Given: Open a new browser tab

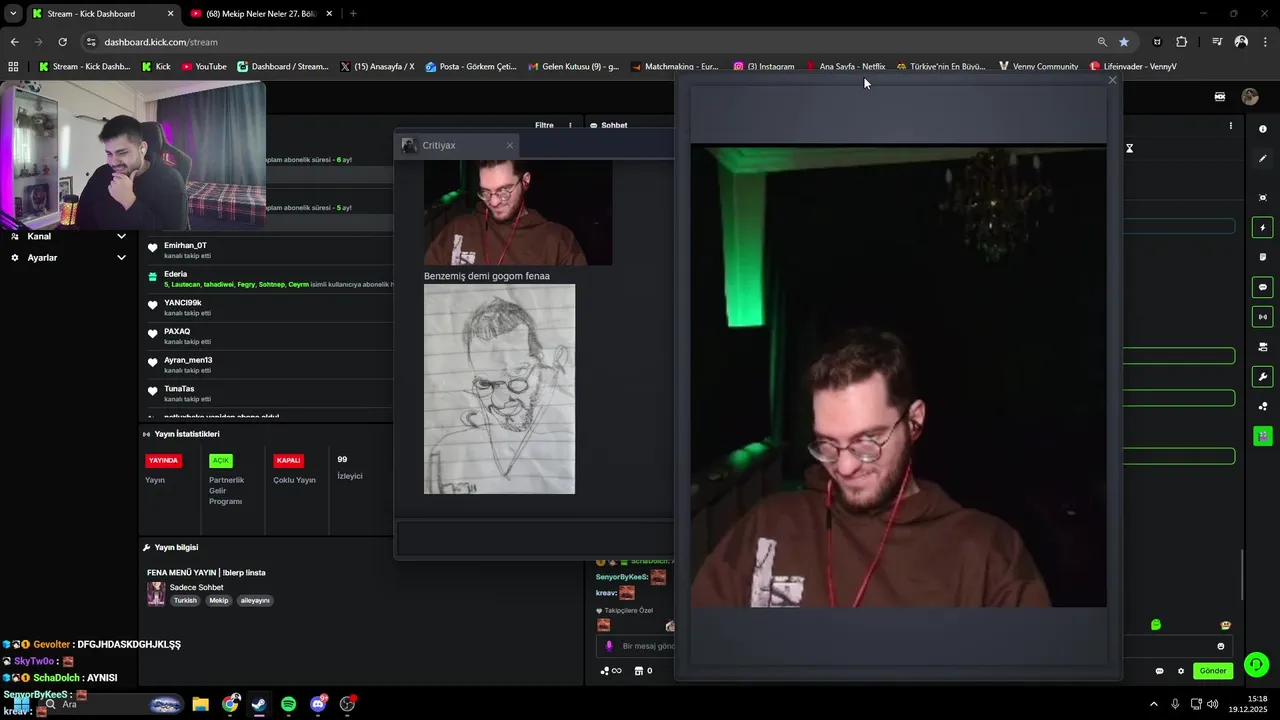Looking at the screenshot, I should coord(353,14).
